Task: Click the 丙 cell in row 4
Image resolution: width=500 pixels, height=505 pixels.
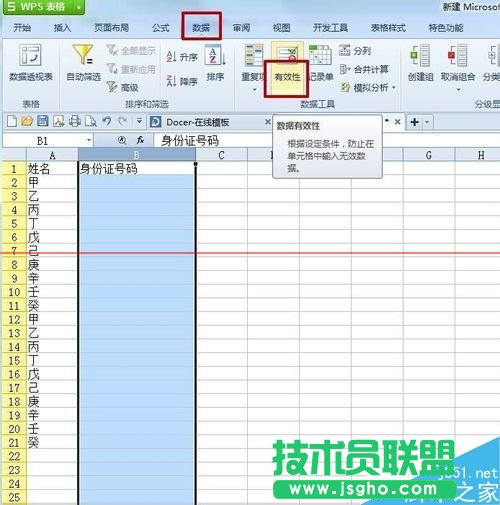Action: [52, 210]
